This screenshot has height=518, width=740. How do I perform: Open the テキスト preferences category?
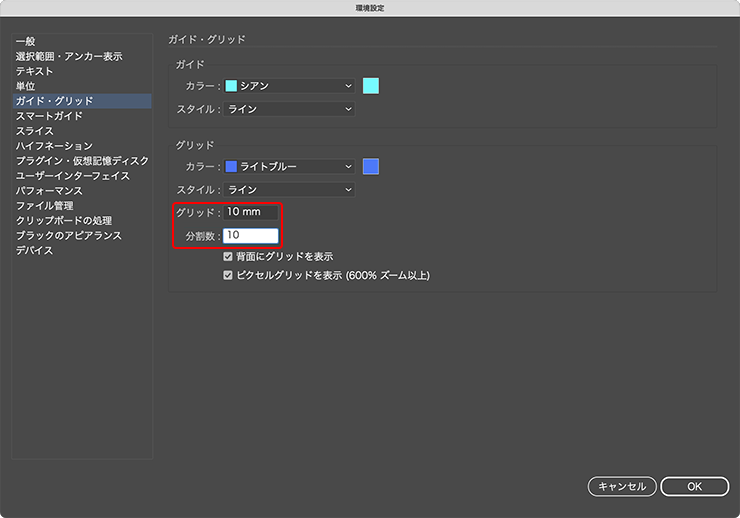coord(35,72)
